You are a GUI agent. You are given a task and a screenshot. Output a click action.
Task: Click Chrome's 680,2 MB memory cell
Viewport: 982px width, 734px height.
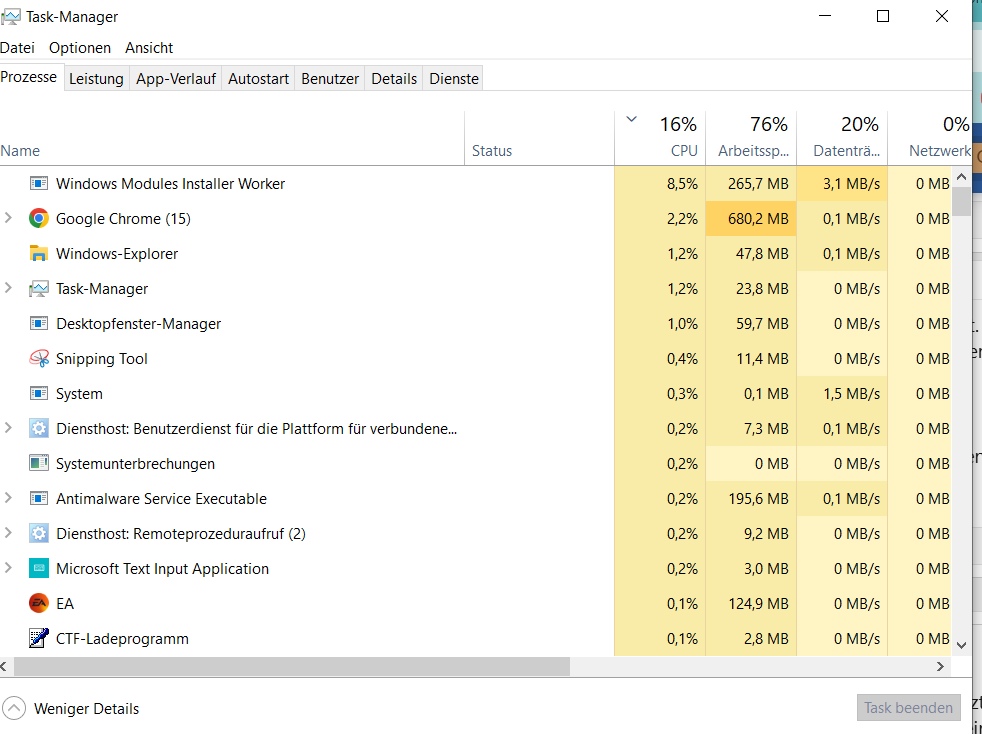(x=752, y=219)
